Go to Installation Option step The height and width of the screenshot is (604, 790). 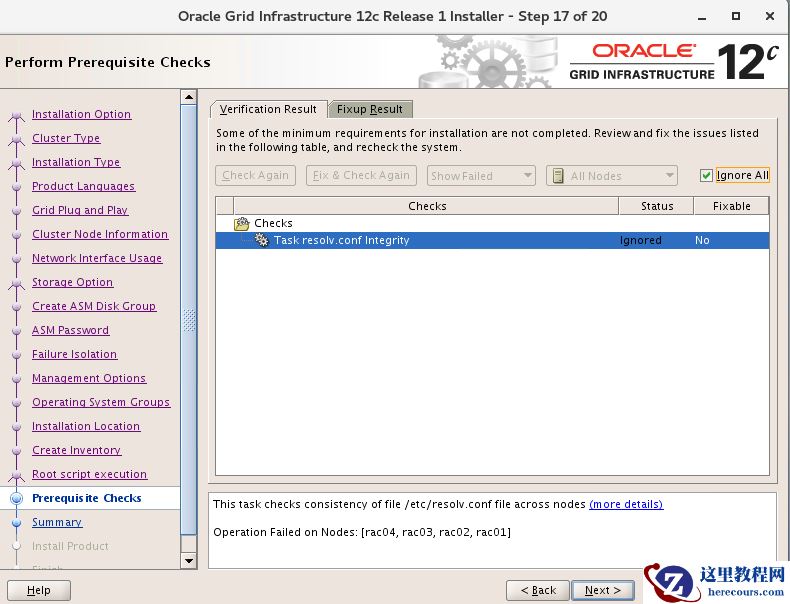pyautogui.click(x=82, y=114)
